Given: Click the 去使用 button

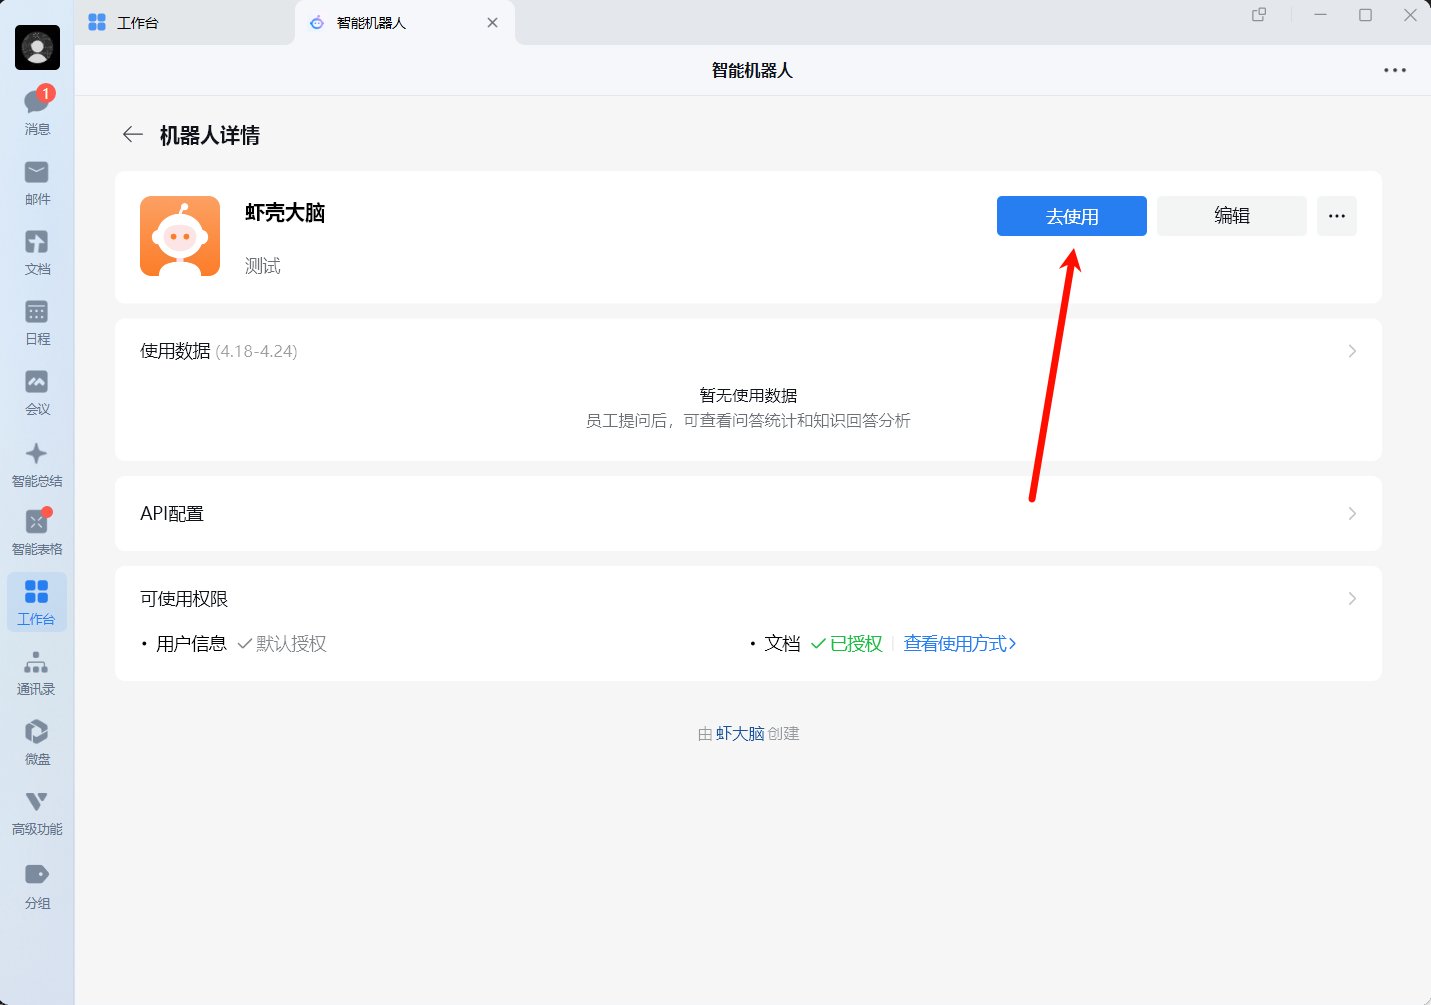Looking at the screenshot, I should click(1072, 216).
